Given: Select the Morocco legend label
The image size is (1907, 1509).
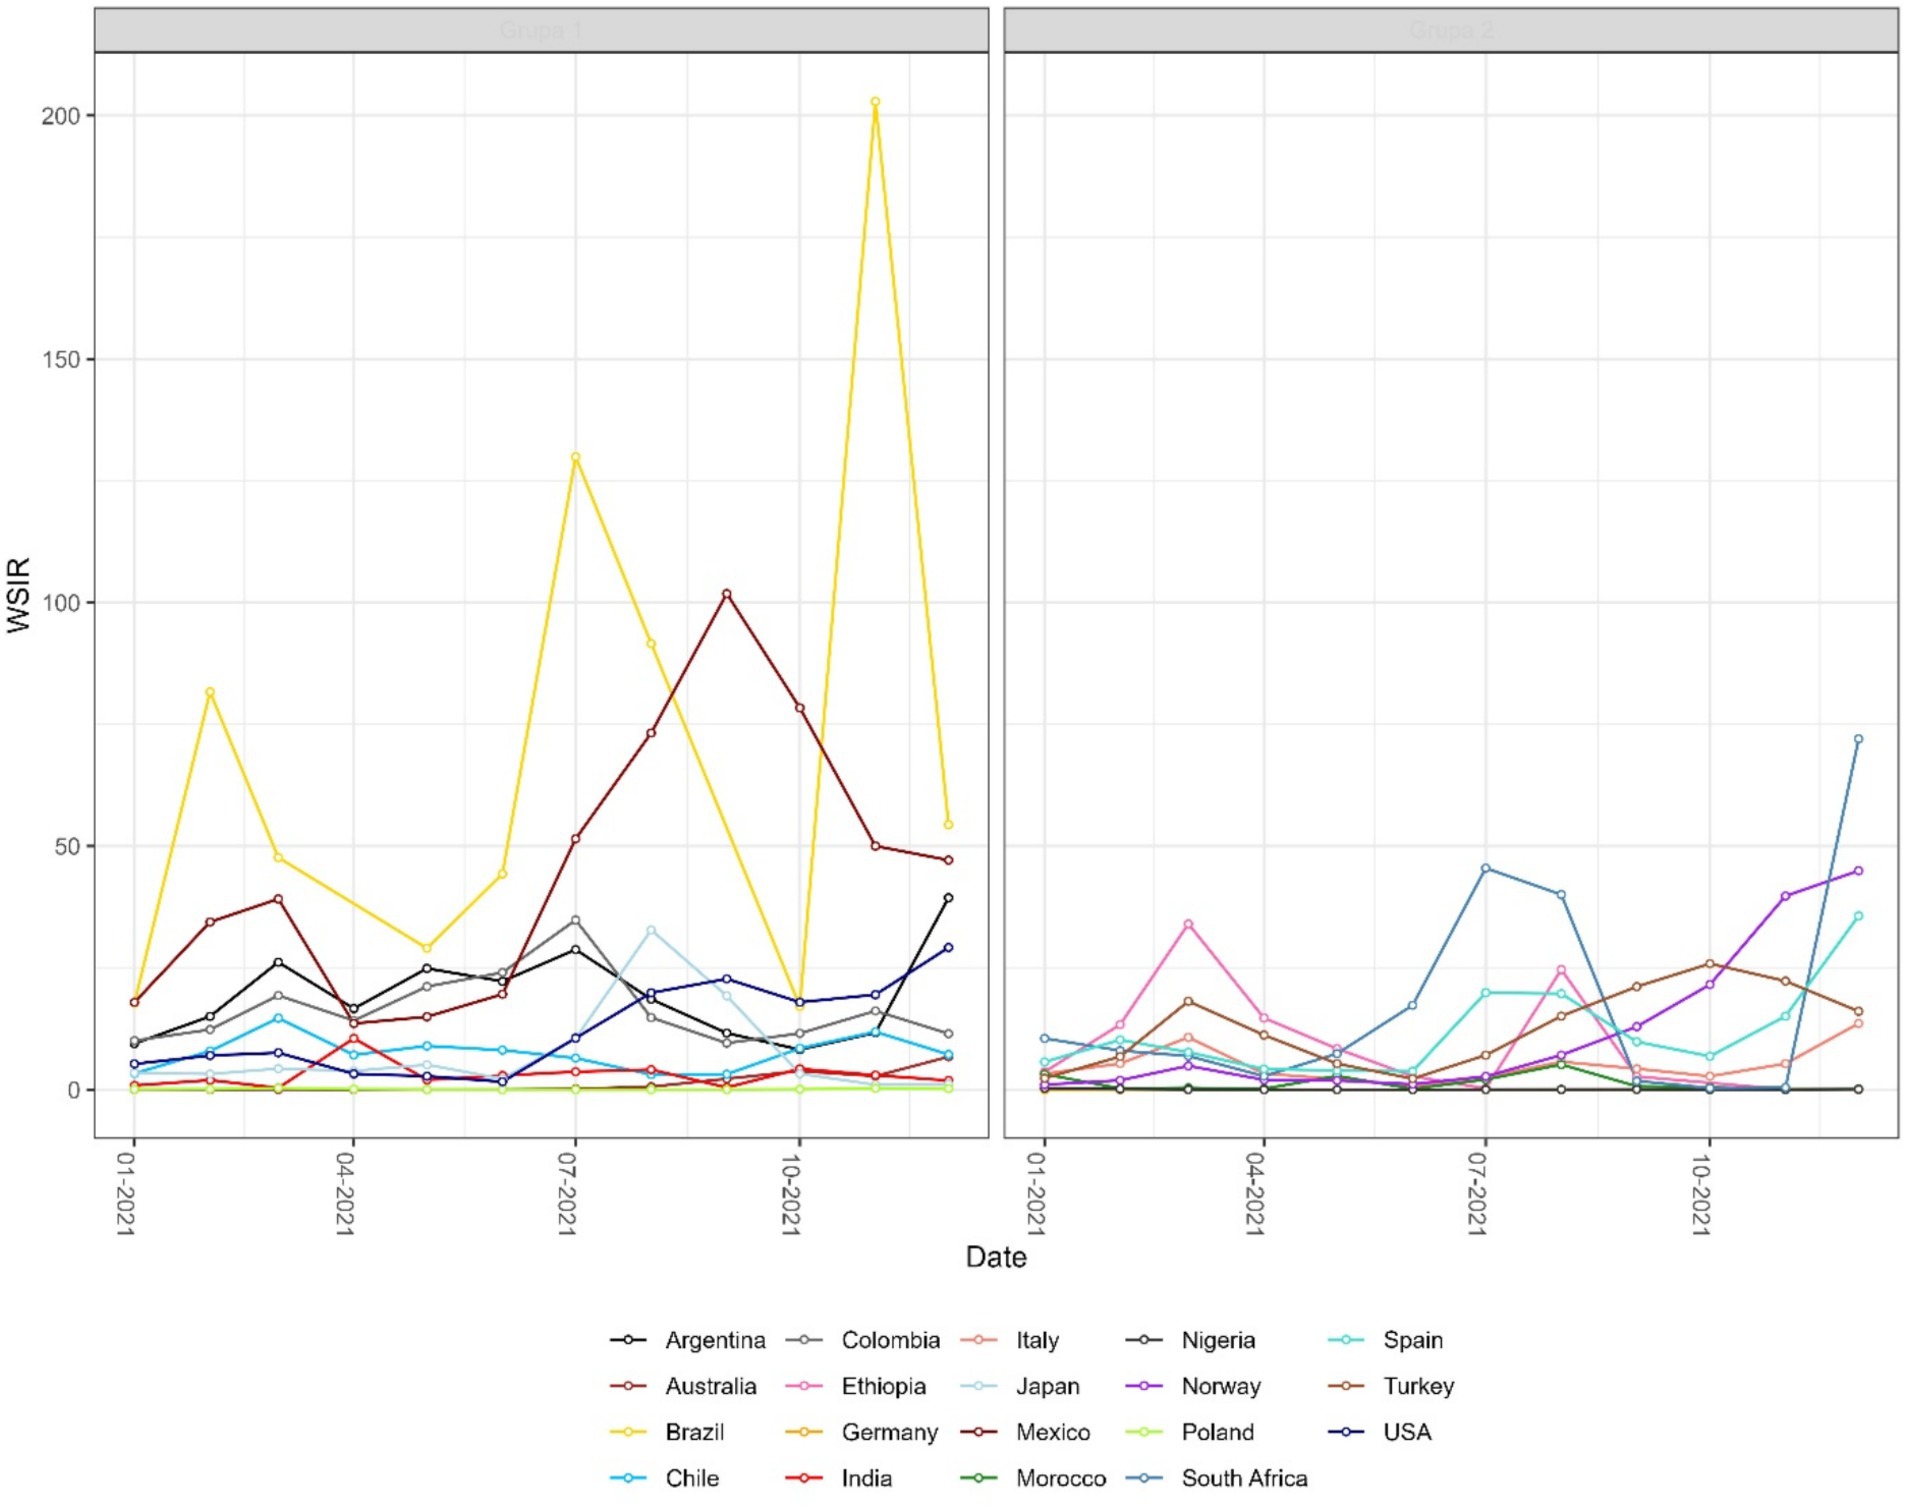Looking at the screenshot, I should click(x=1061, y=1478).
